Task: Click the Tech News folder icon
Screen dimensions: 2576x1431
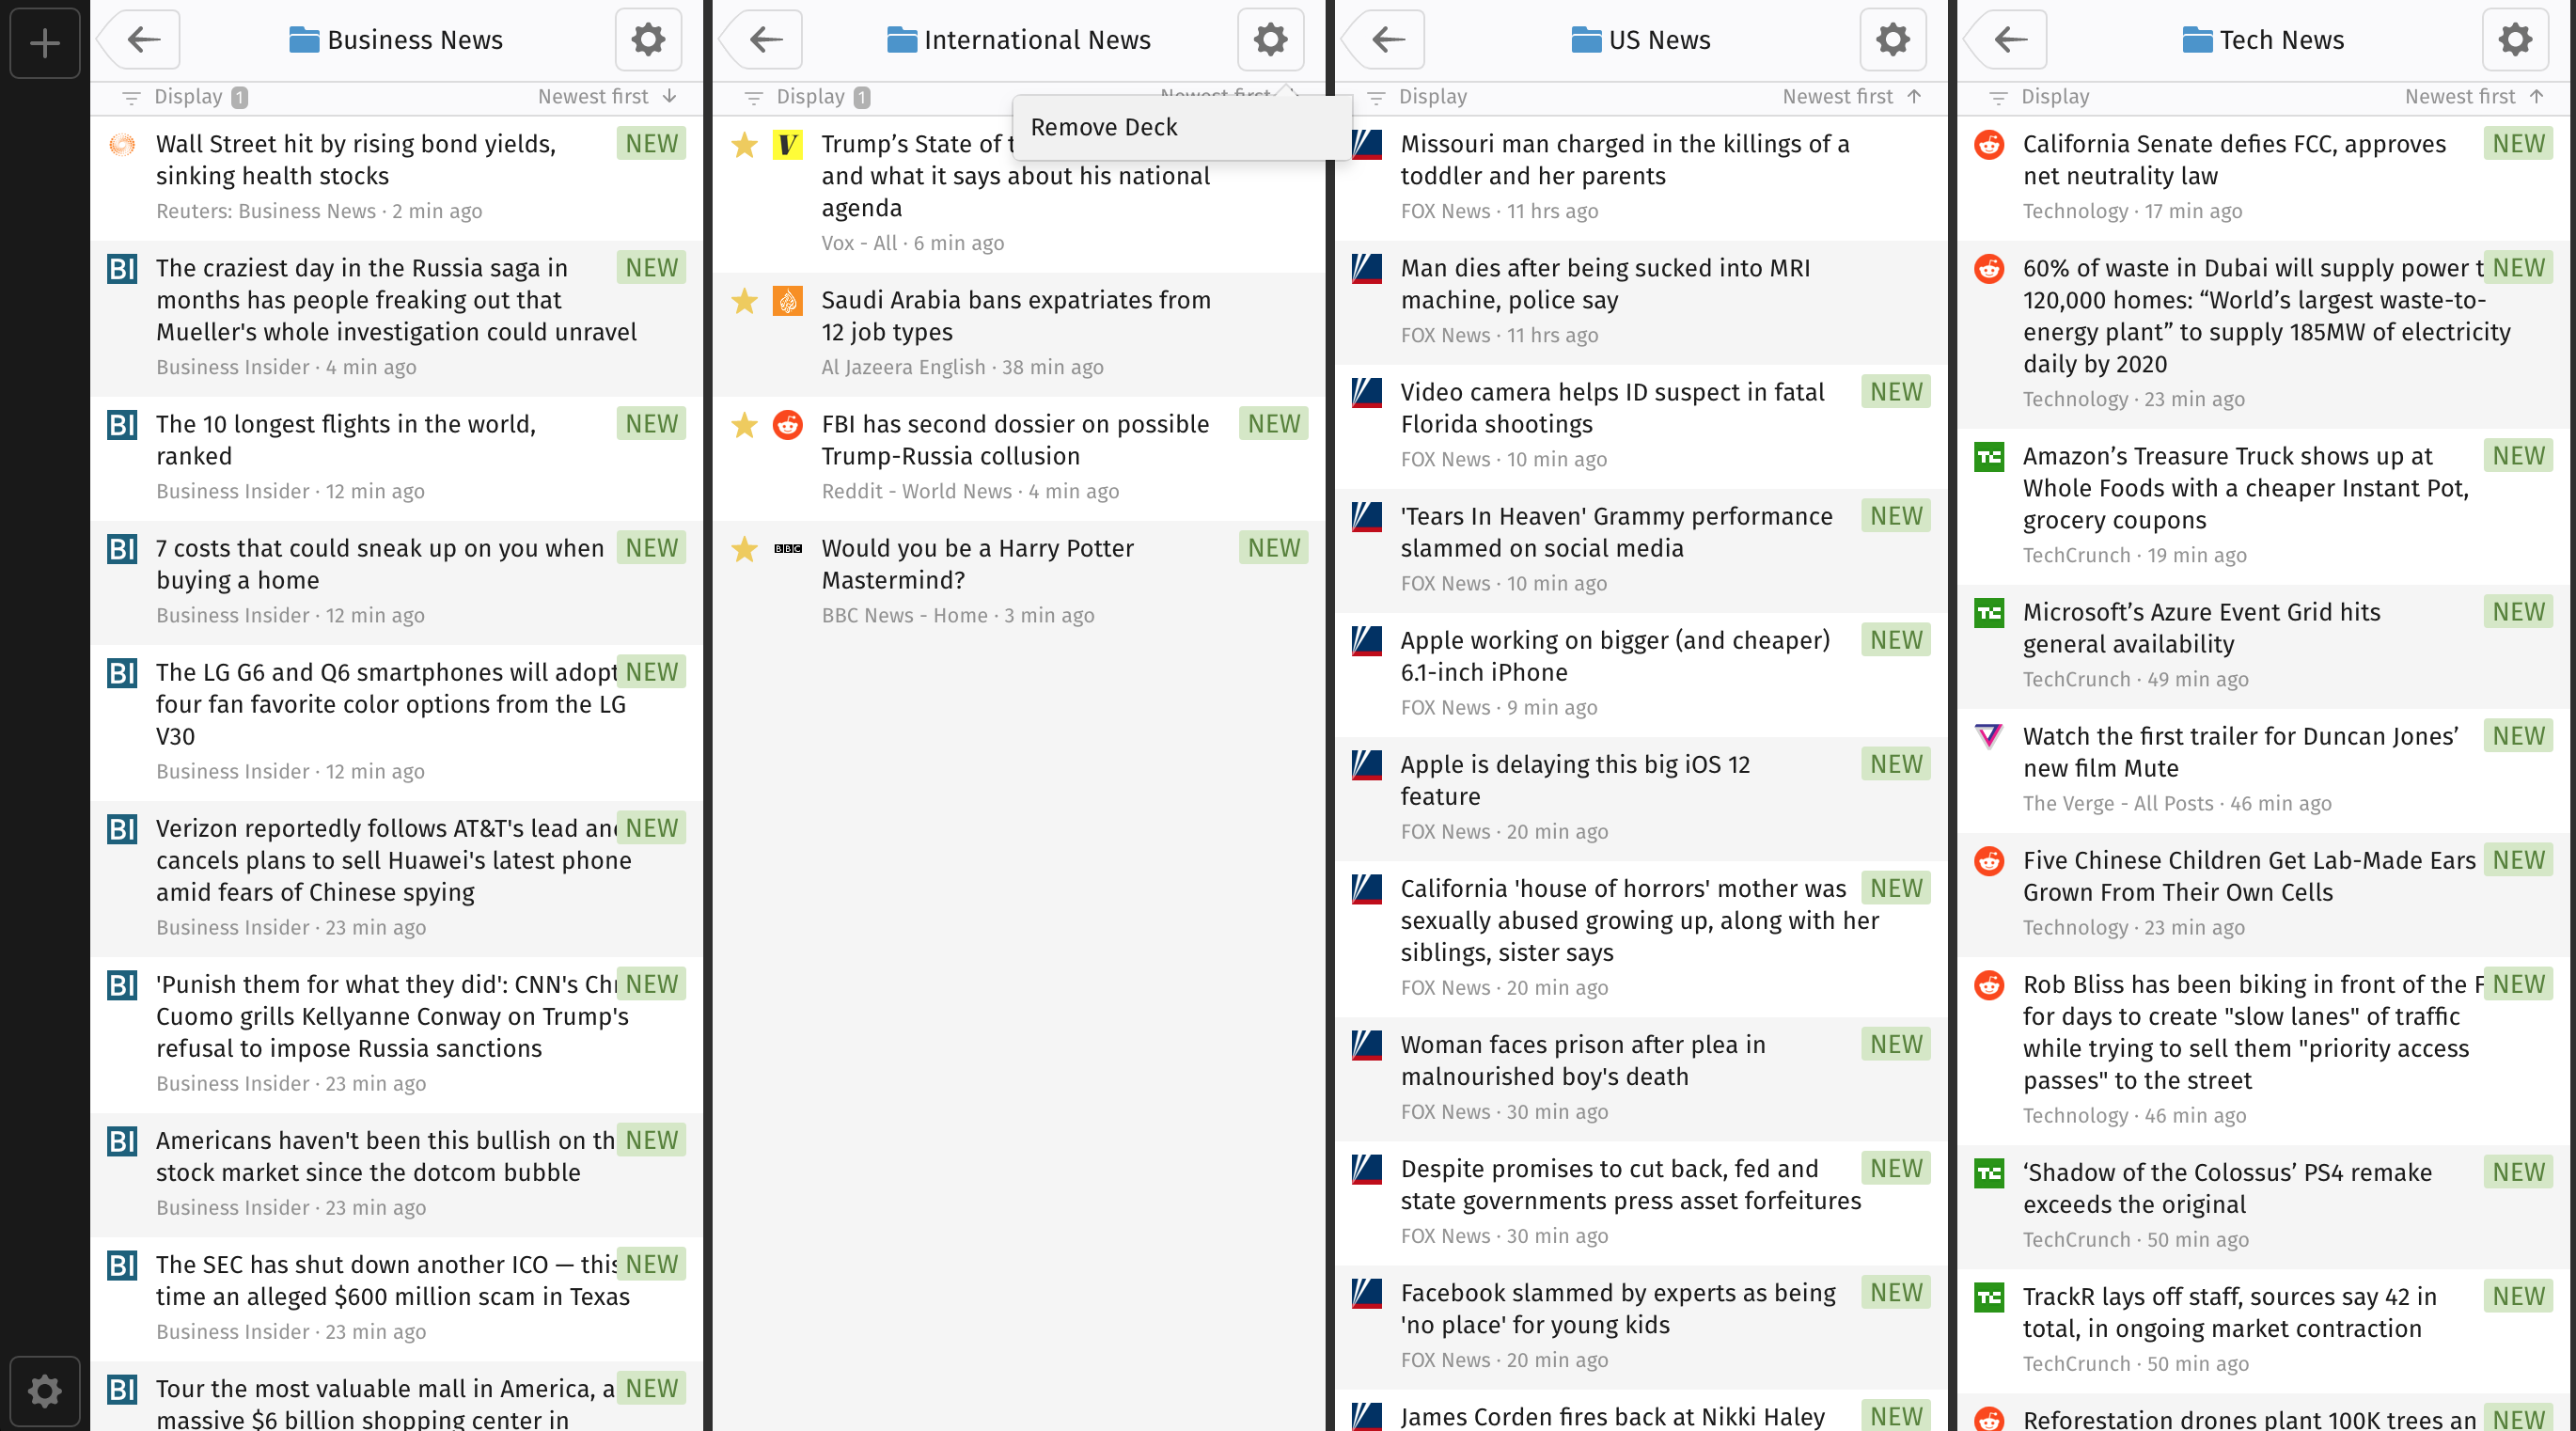Action: pos(2197,40)
